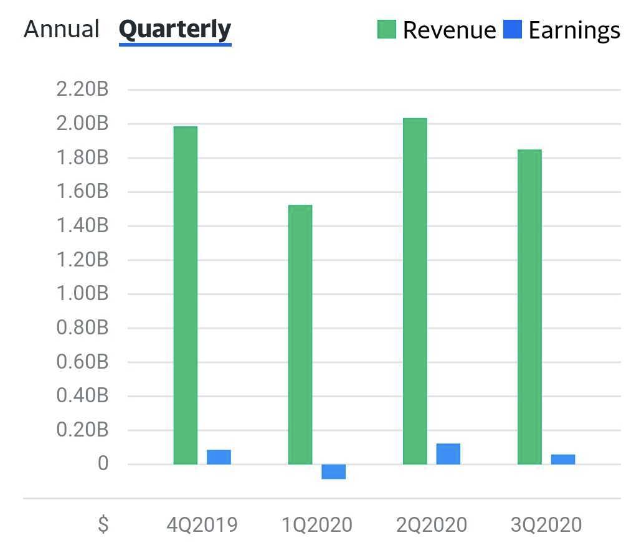Click the 1Q2020 green revenue bar

300,334
